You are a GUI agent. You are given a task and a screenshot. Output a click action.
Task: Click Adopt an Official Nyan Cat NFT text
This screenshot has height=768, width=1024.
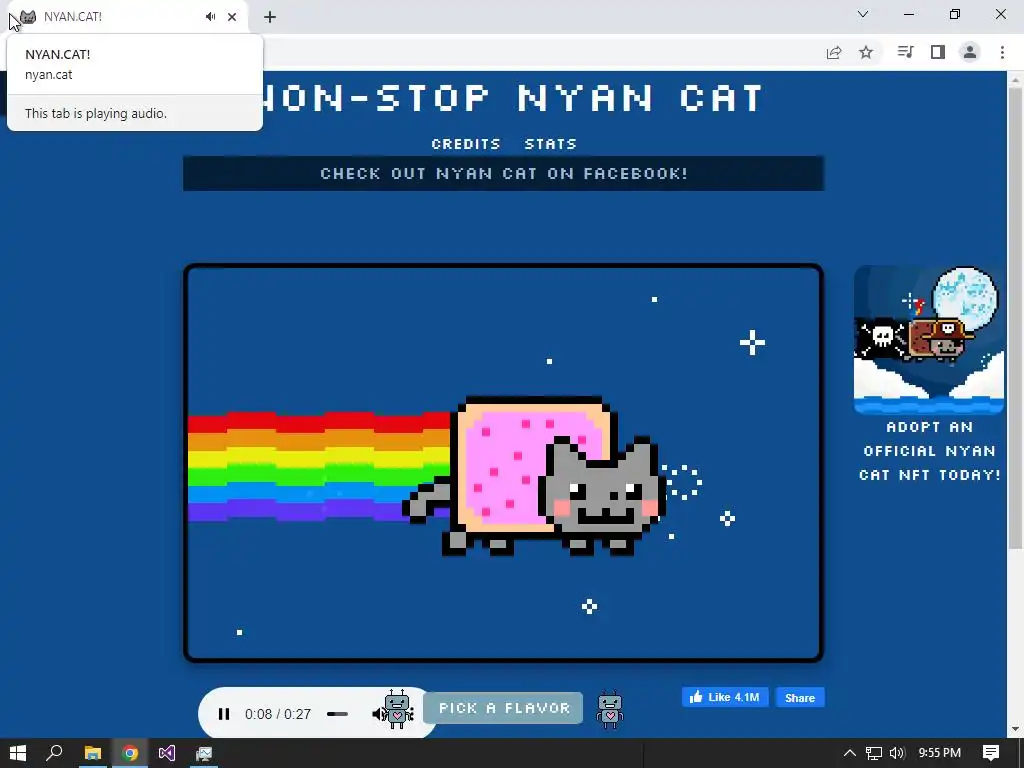(x=929, y=451)
